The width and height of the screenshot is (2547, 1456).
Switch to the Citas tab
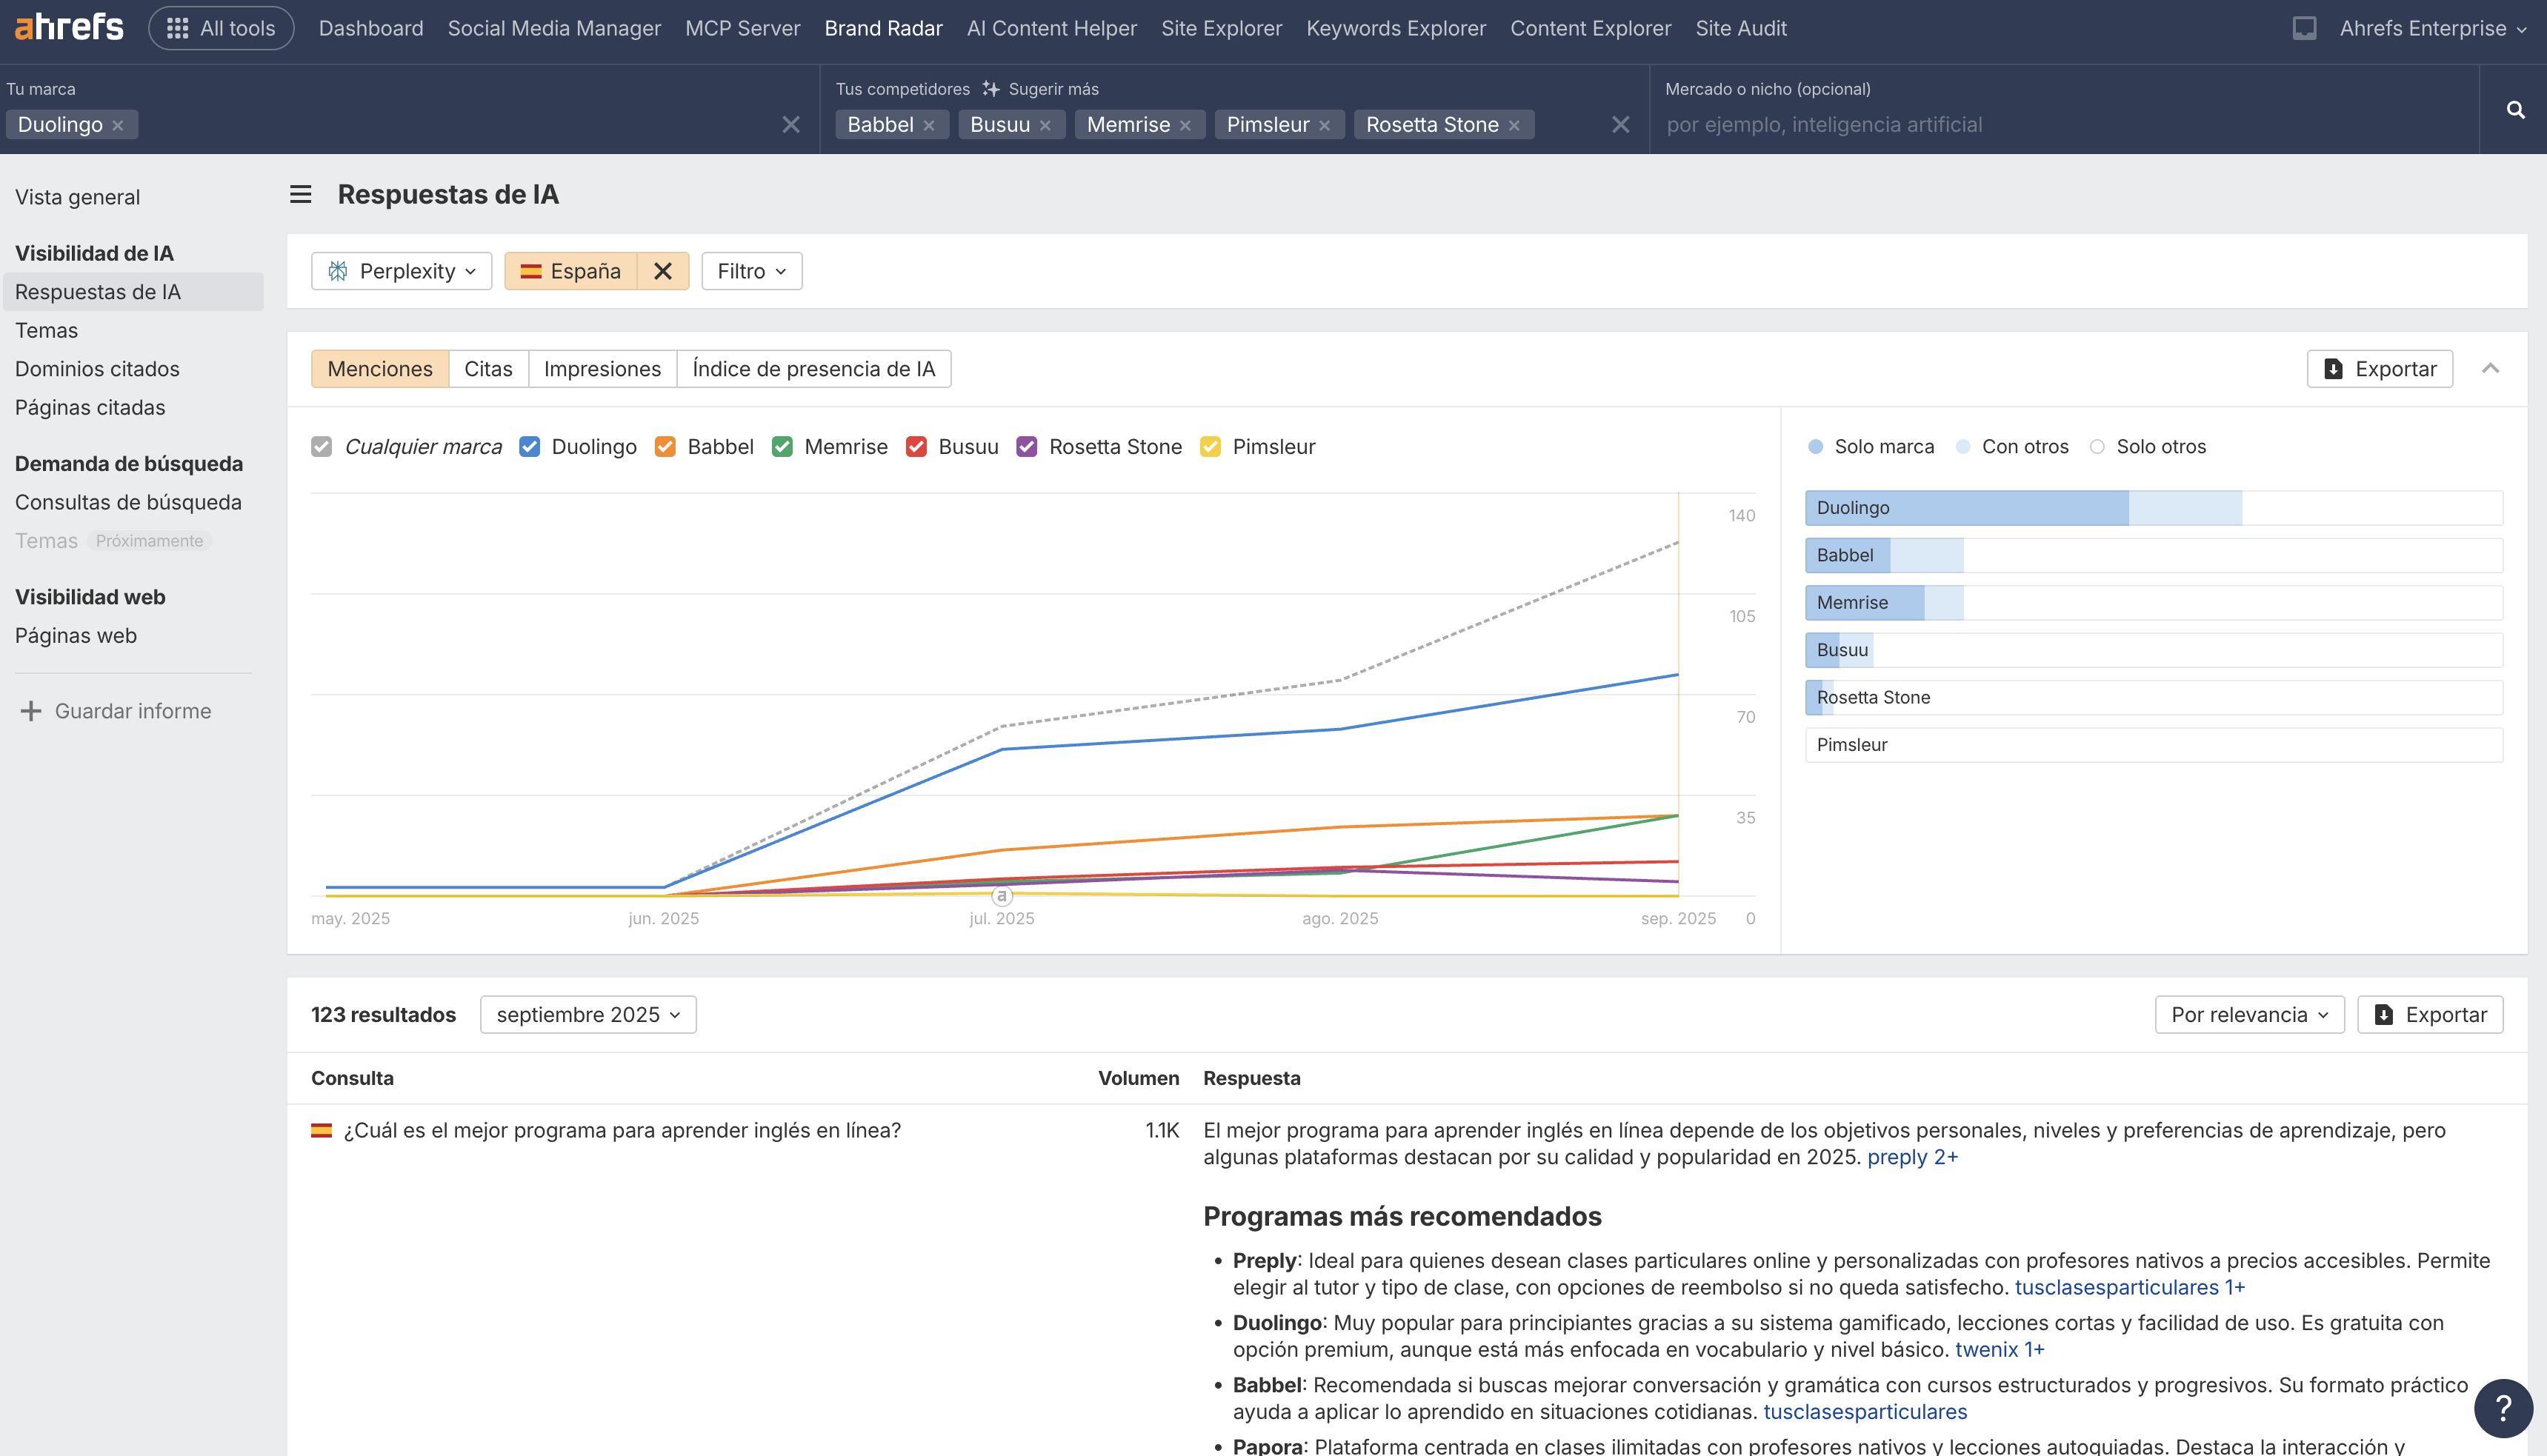point(488,369)
